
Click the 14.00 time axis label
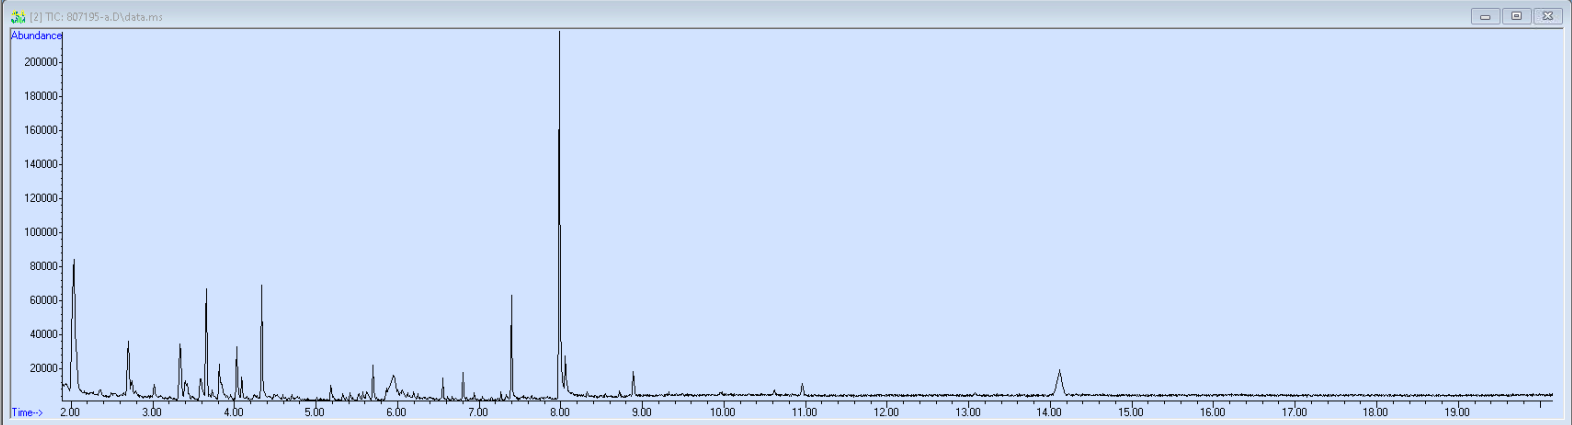click(1049, 412)
